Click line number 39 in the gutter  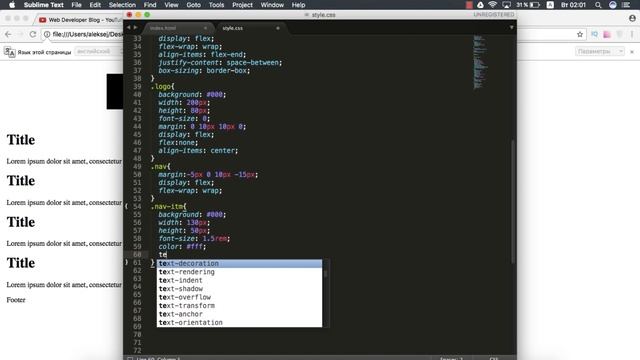point(137,87)
